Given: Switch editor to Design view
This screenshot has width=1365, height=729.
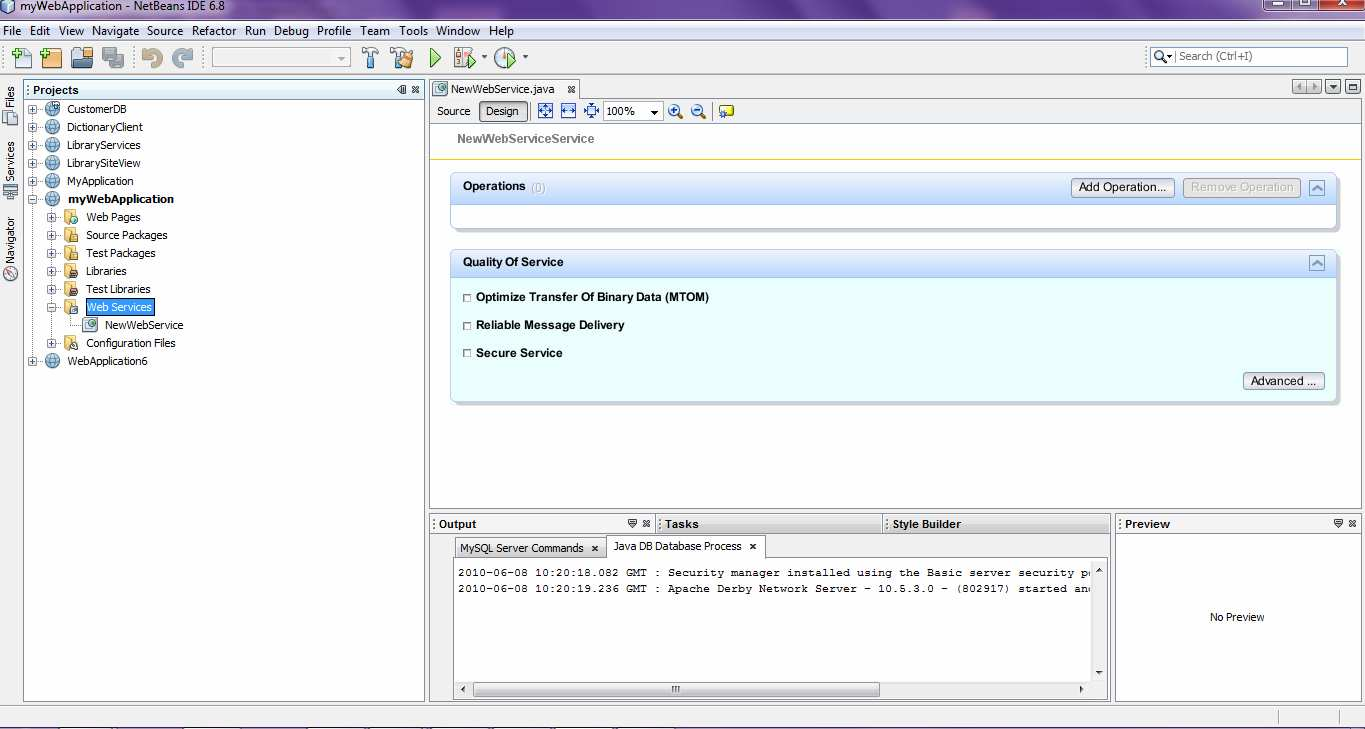Looking at the screenshot, I should pyautogui.click(x=503, y=111).
